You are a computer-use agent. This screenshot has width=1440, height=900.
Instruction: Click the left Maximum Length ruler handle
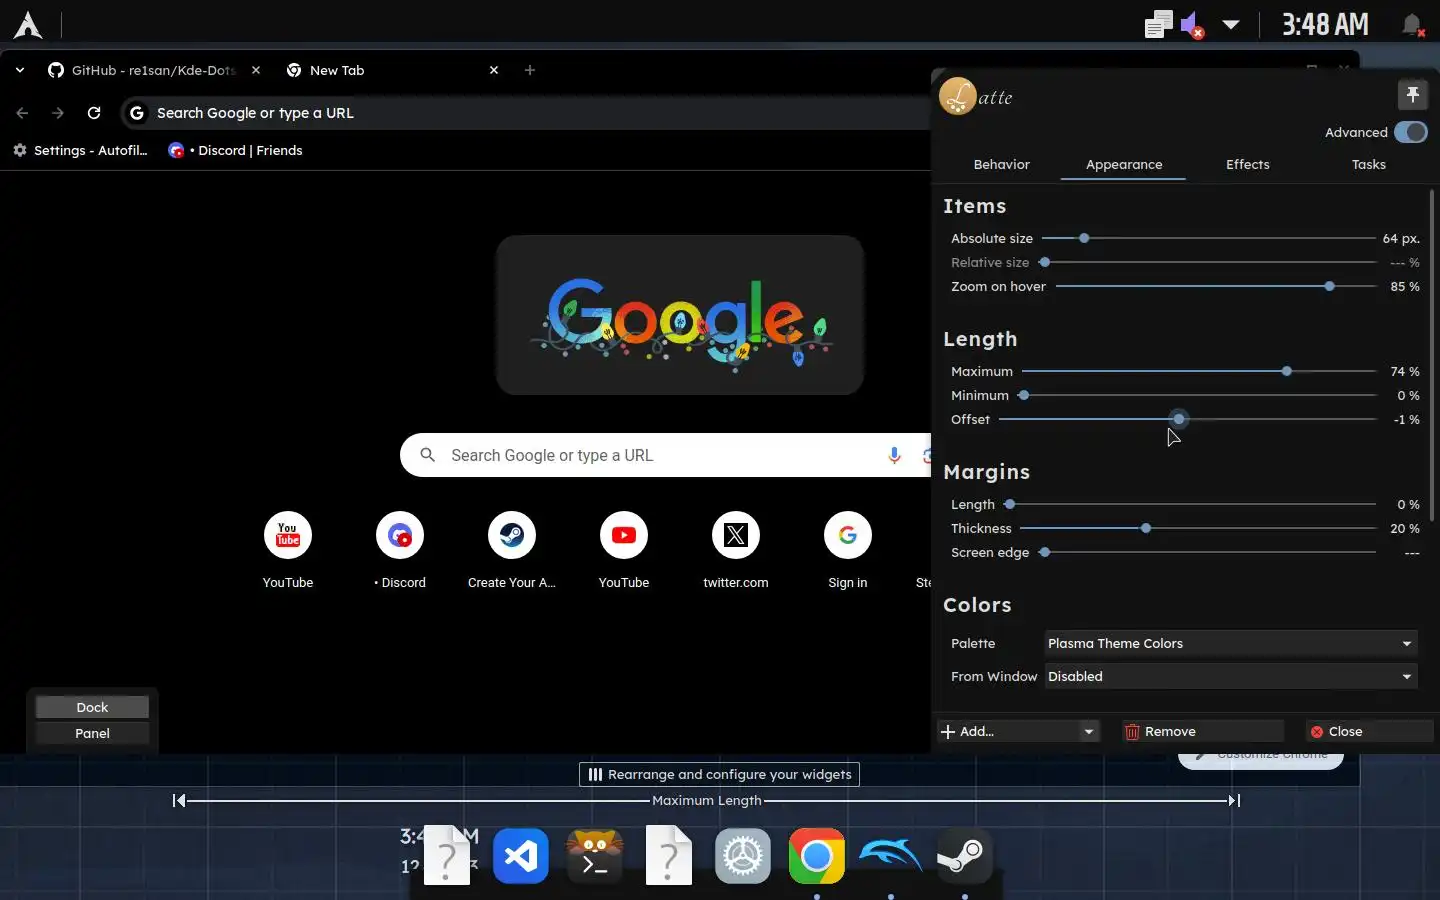[x=179, y=800]
